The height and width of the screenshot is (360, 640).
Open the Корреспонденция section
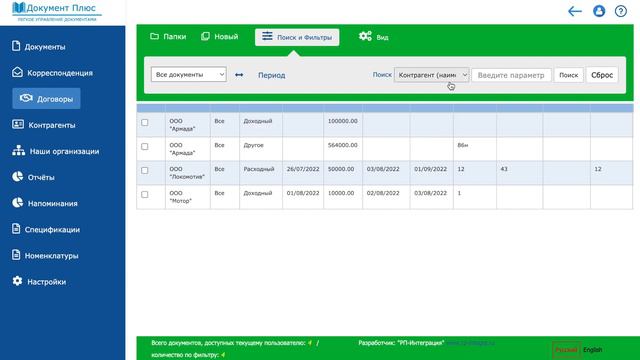(x=60, y=73)
